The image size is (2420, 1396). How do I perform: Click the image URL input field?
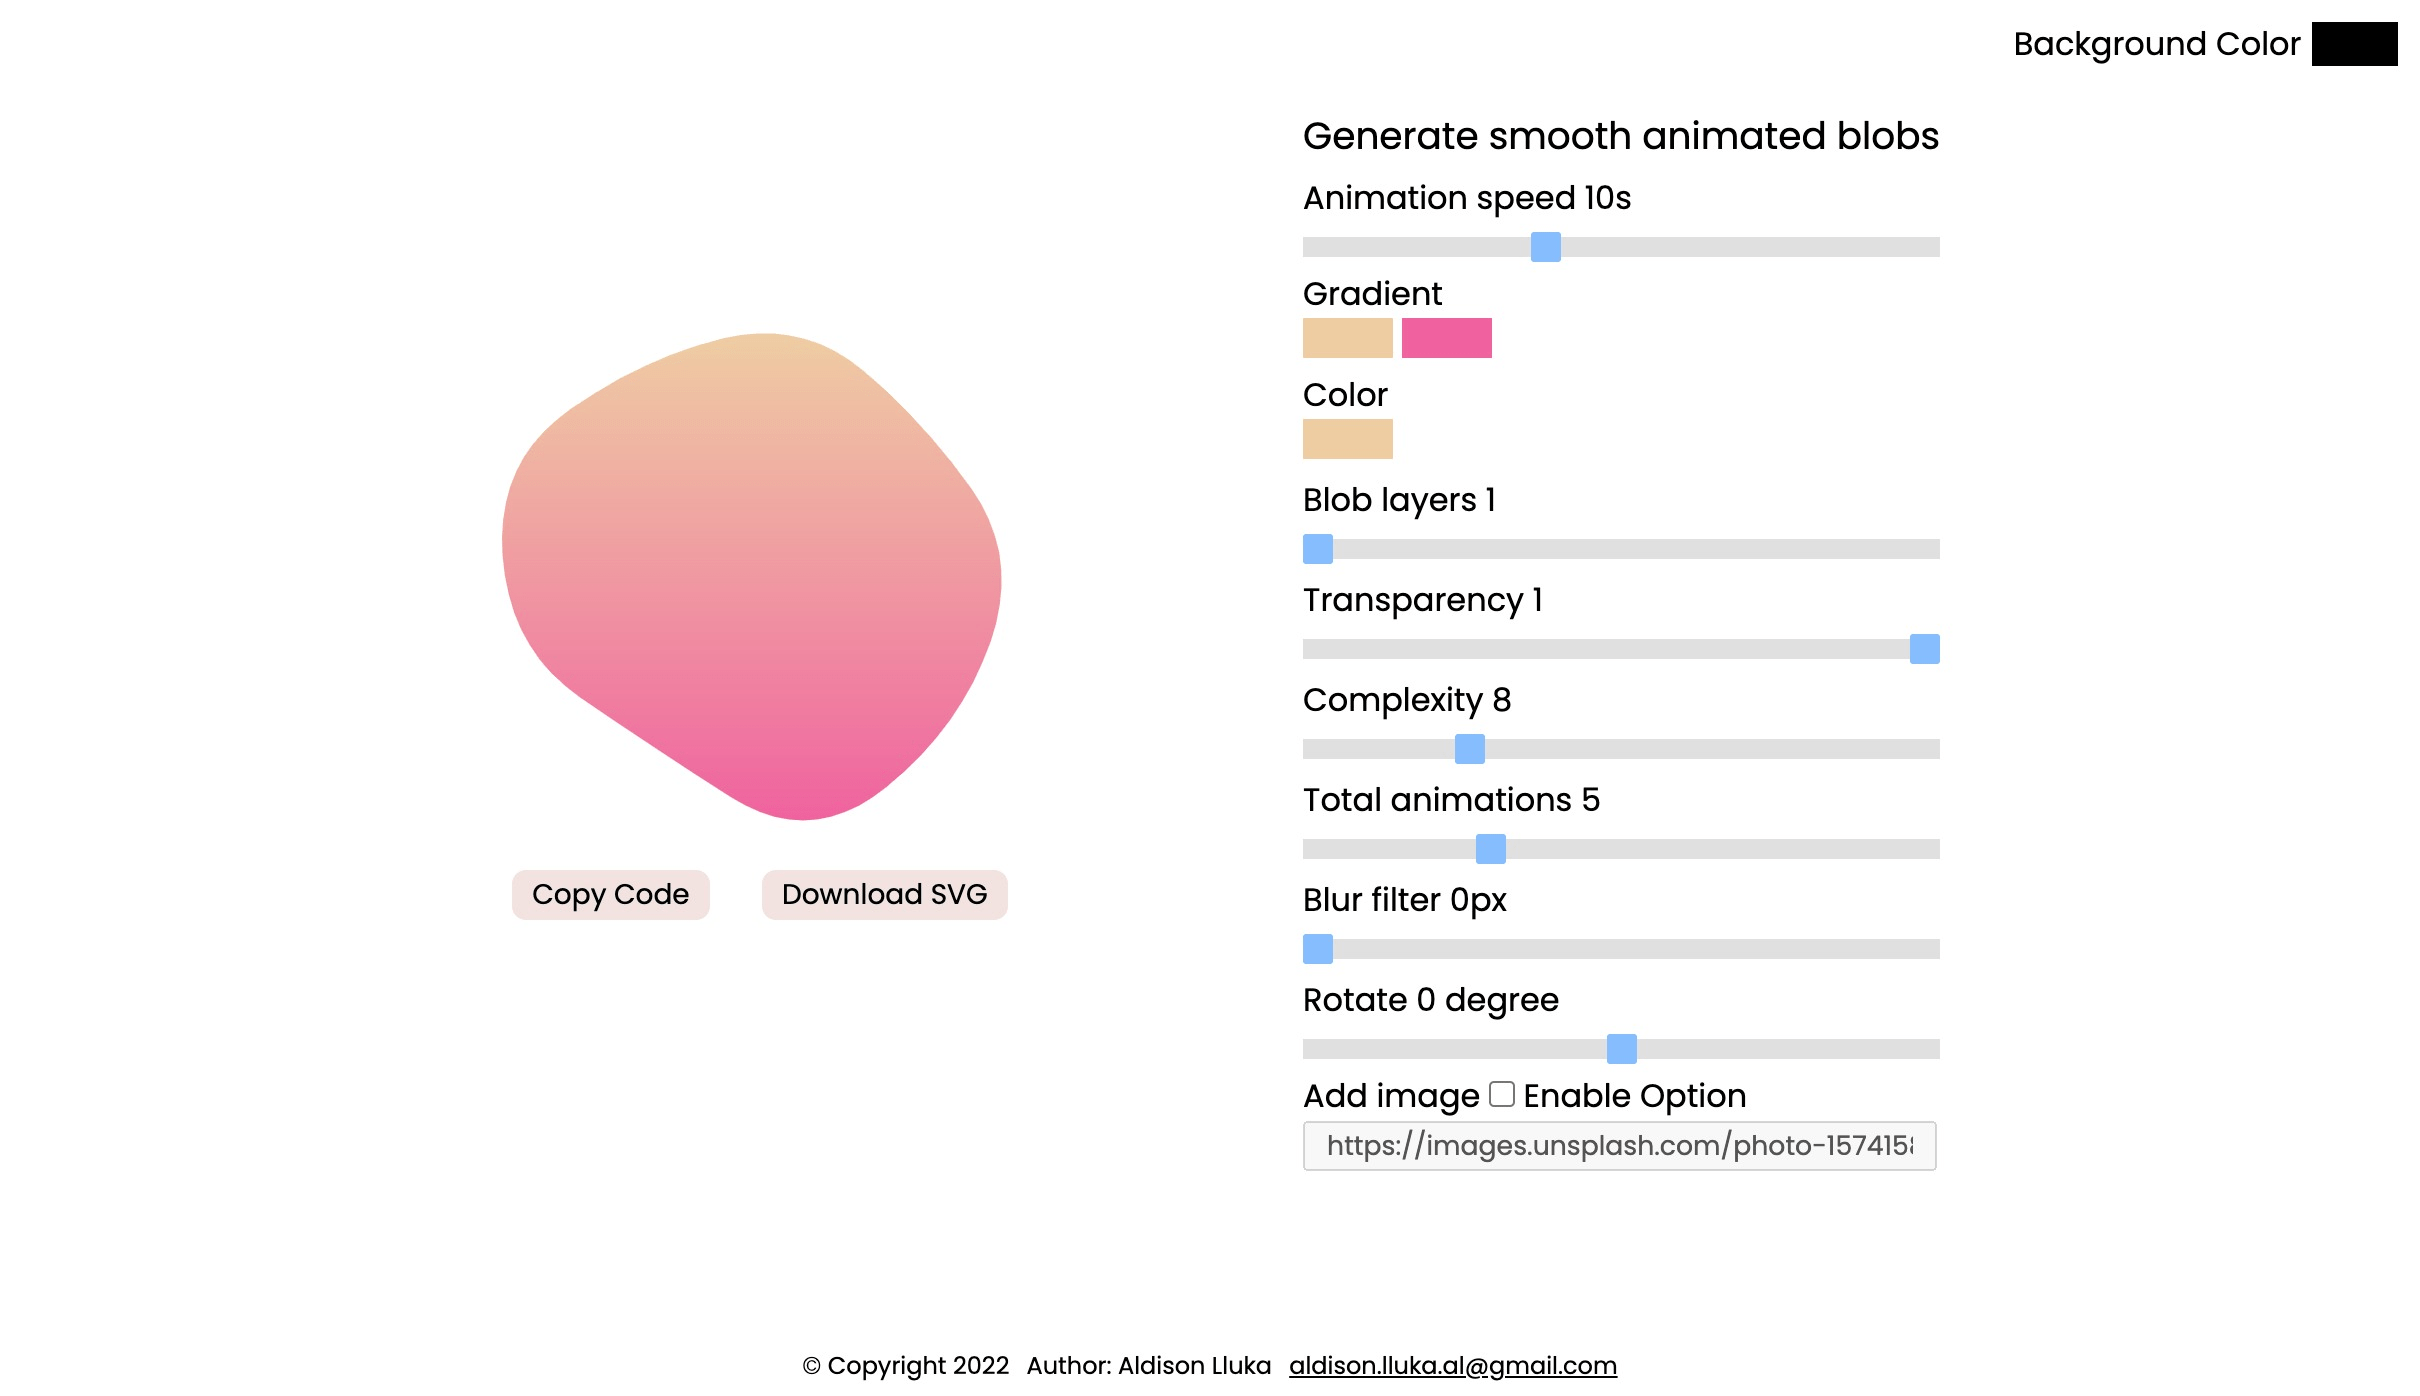1621,1145
